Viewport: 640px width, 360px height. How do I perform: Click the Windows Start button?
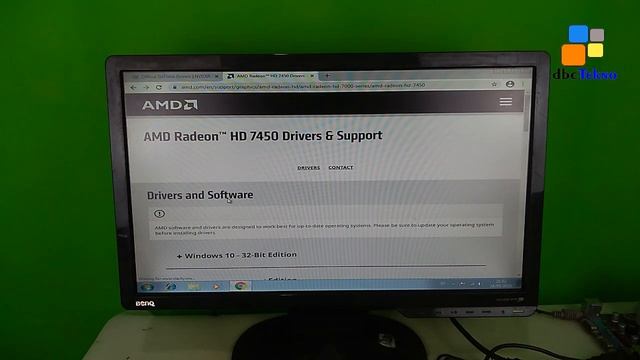(x=147, y=287)
